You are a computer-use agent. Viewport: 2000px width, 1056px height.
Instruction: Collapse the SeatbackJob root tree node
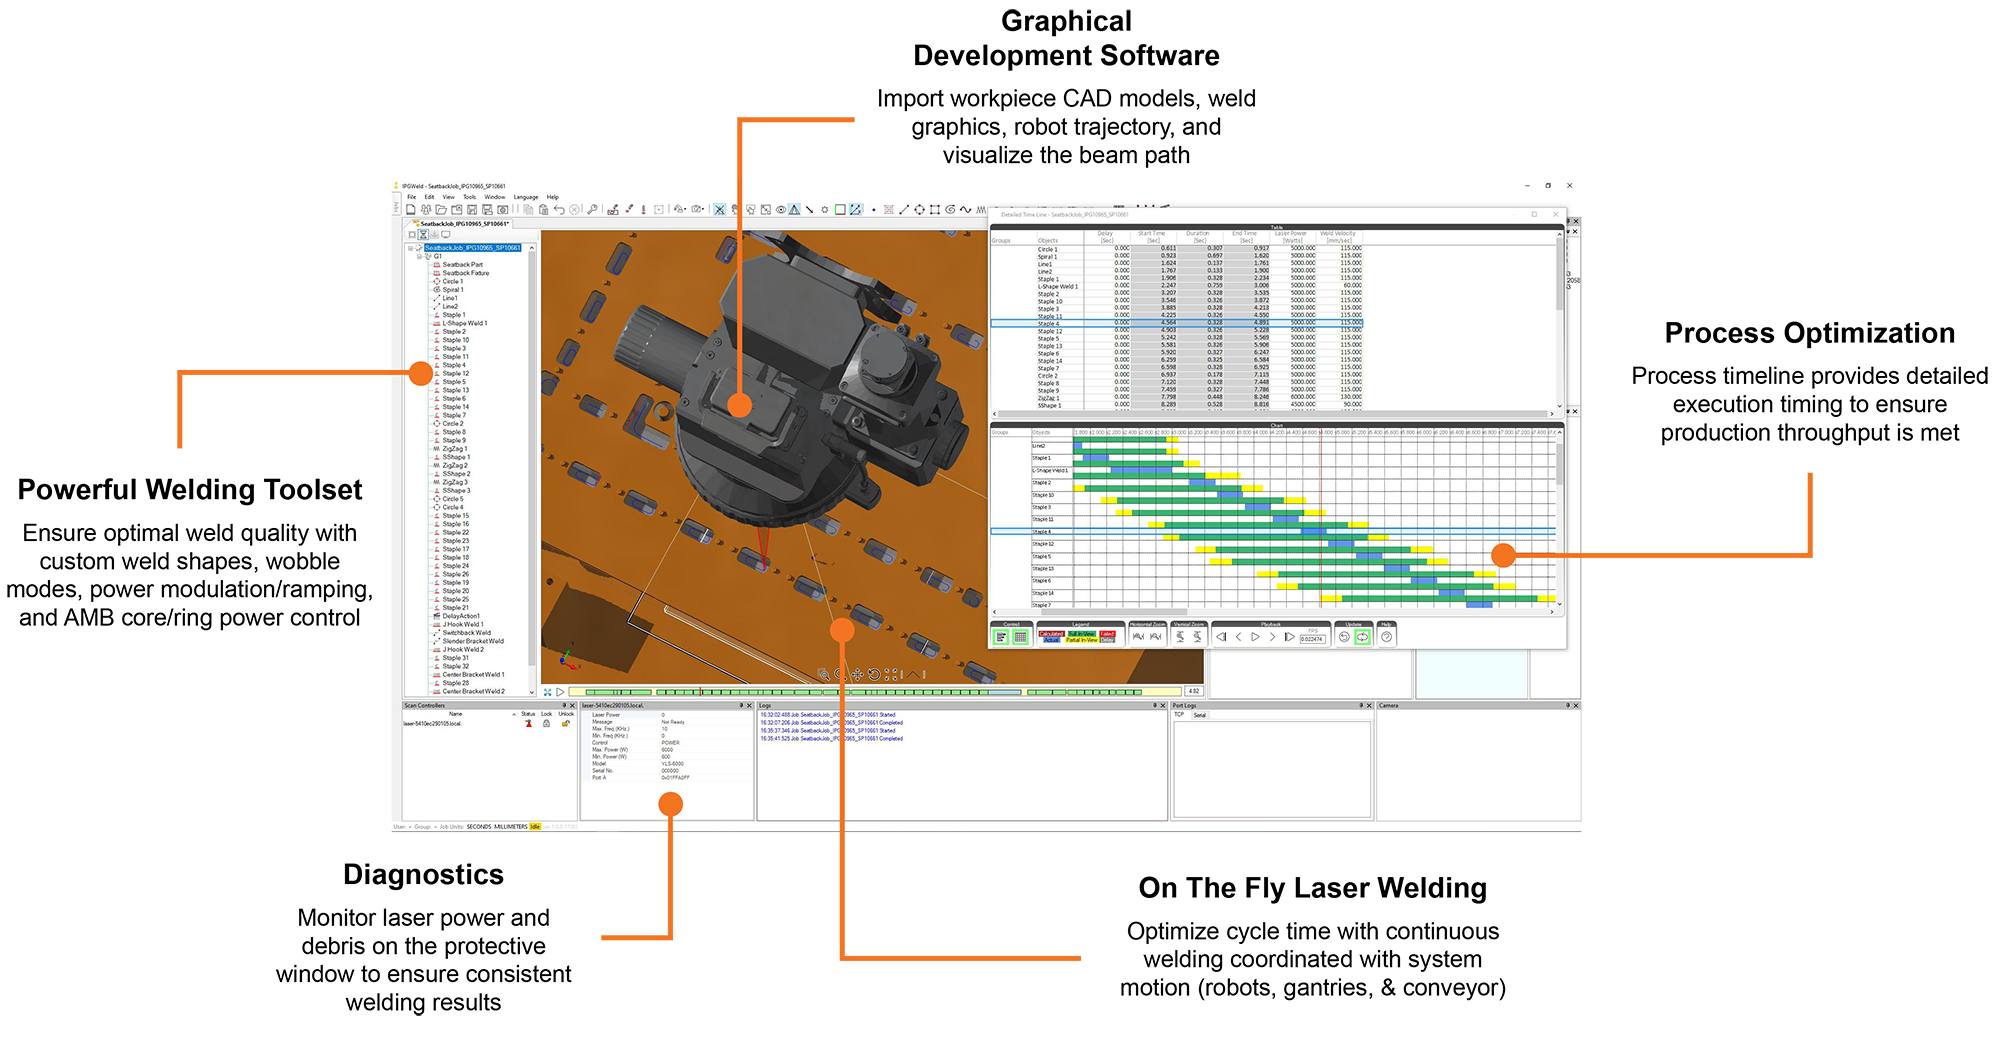(410, 248)
